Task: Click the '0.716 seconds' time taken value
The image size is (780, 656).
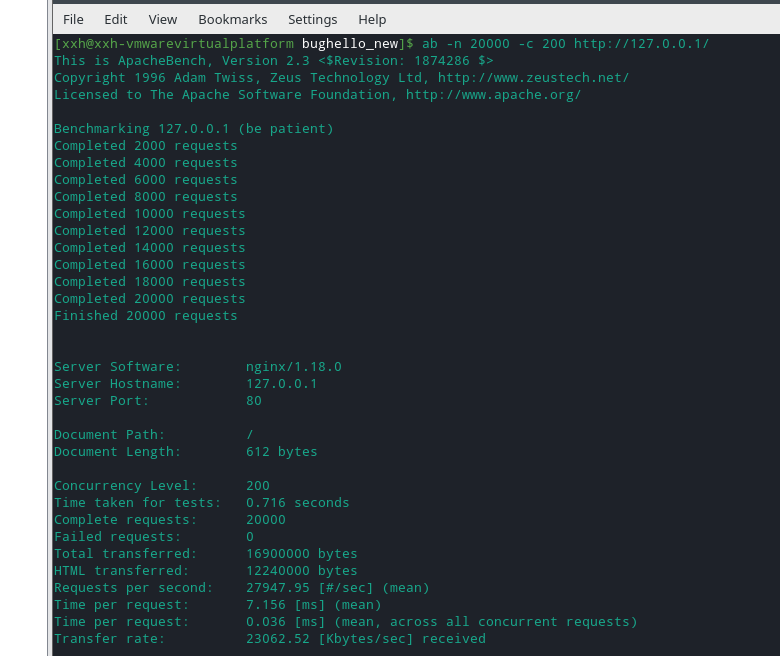Action: click(x=297, y=502)
